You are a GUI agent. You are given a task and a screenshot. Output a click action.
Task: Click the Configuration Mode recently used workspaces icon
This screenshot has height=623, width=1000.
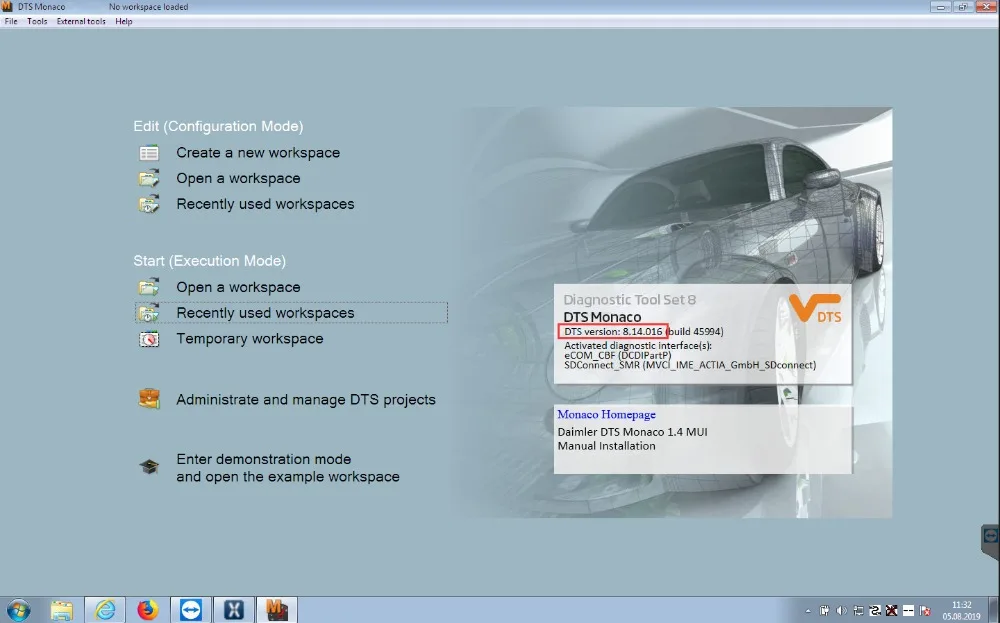(149, 205)
